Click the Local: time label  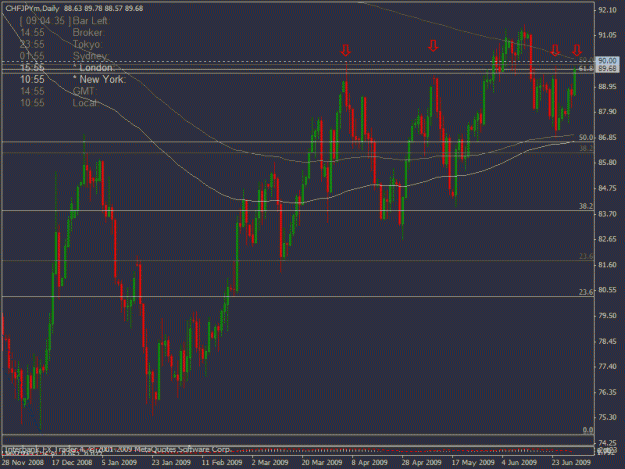point(85,103)
